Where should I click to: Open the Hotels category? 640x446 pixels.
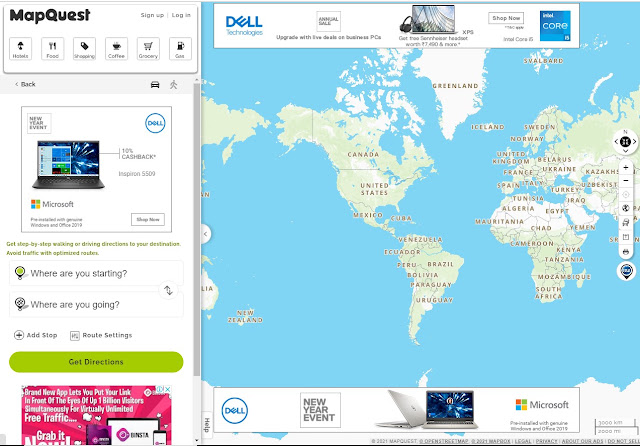(x=20, y=49)
